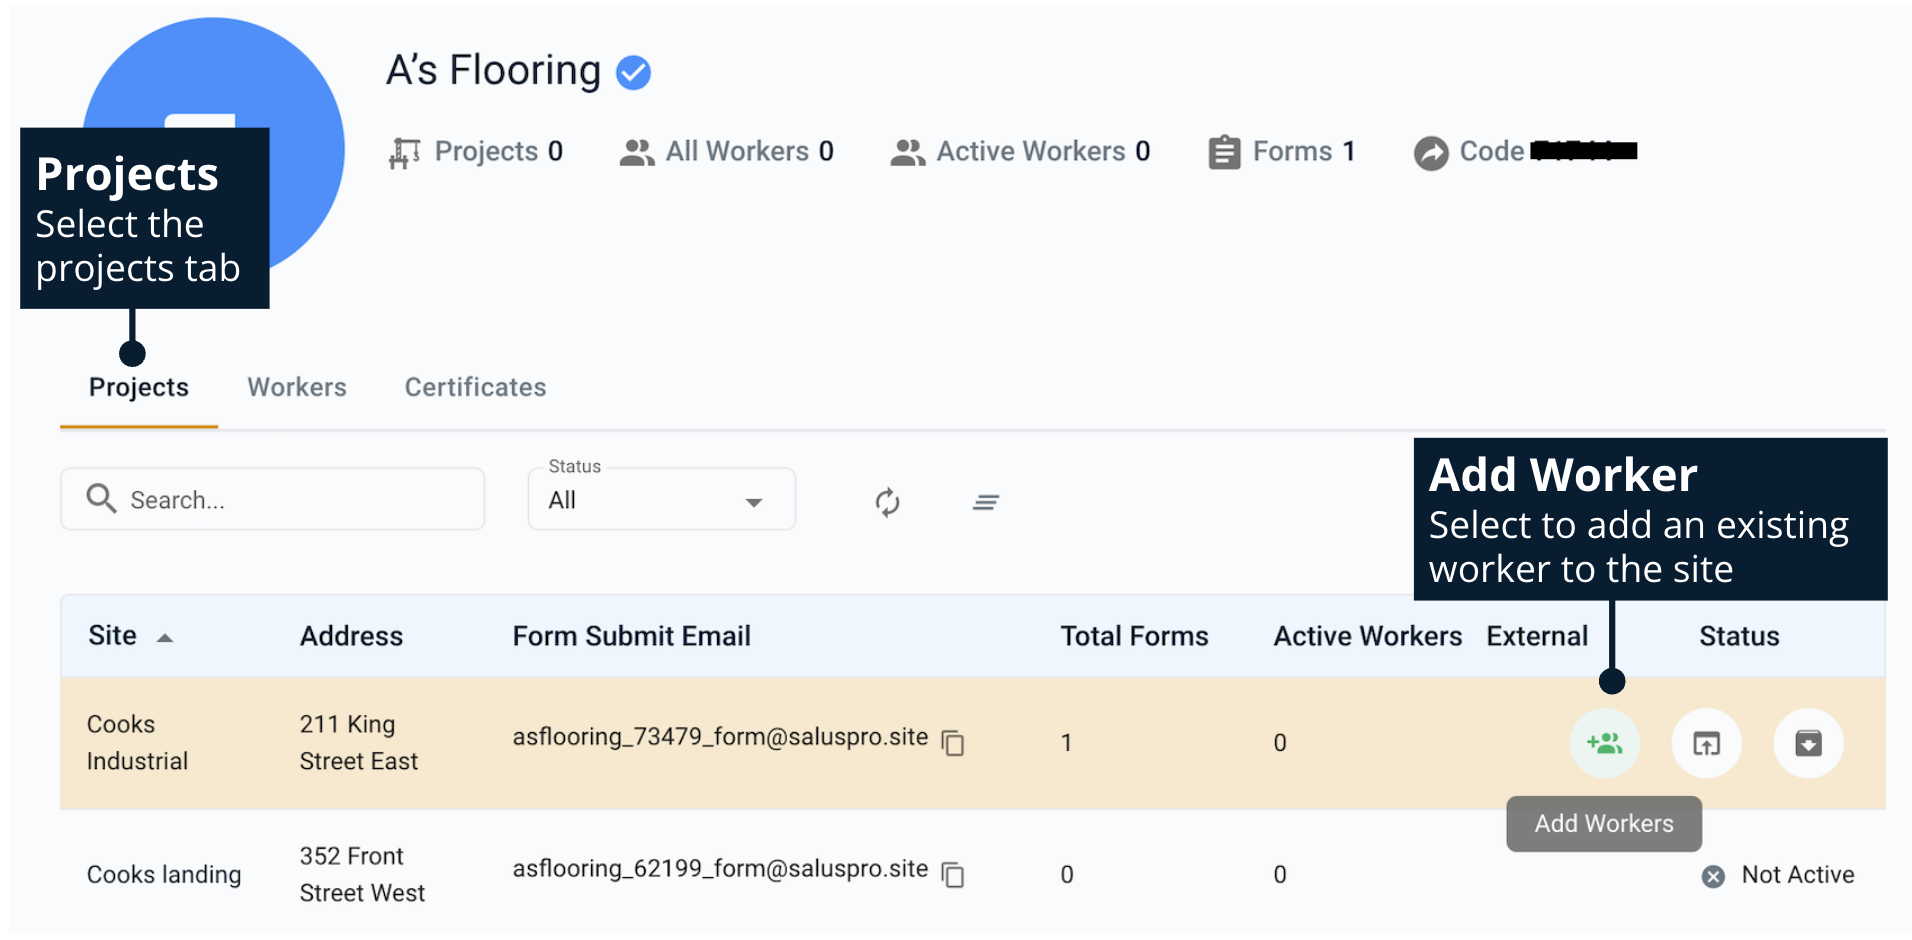Open the Cooks landing project row
Image resolution: width=1912 pixels, height=940 pixels.
coord(164,874)
